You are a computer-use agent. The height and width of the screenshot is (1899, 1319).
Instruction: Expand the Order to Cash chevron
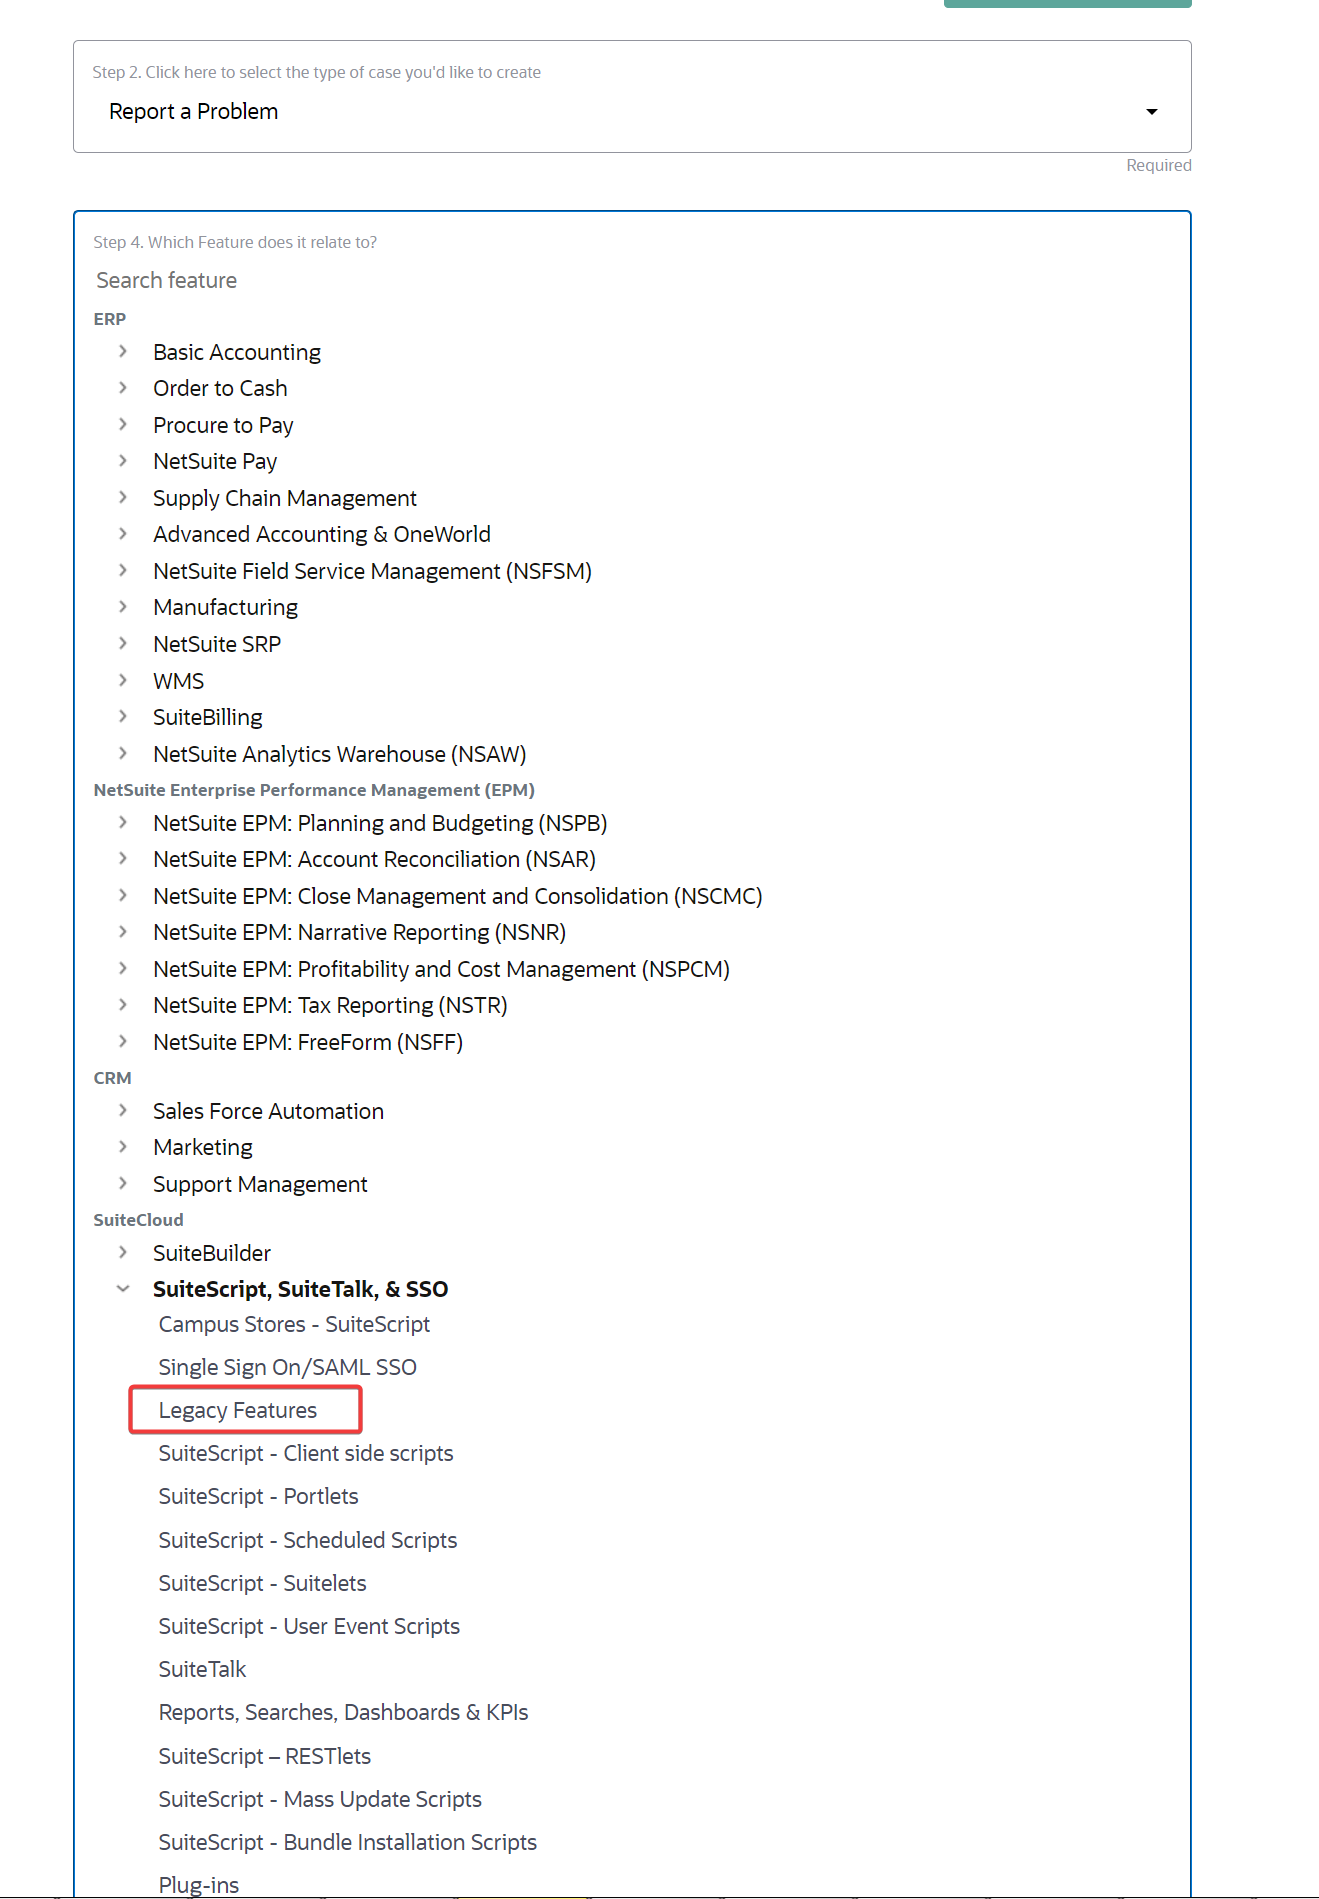coord(123,387)
